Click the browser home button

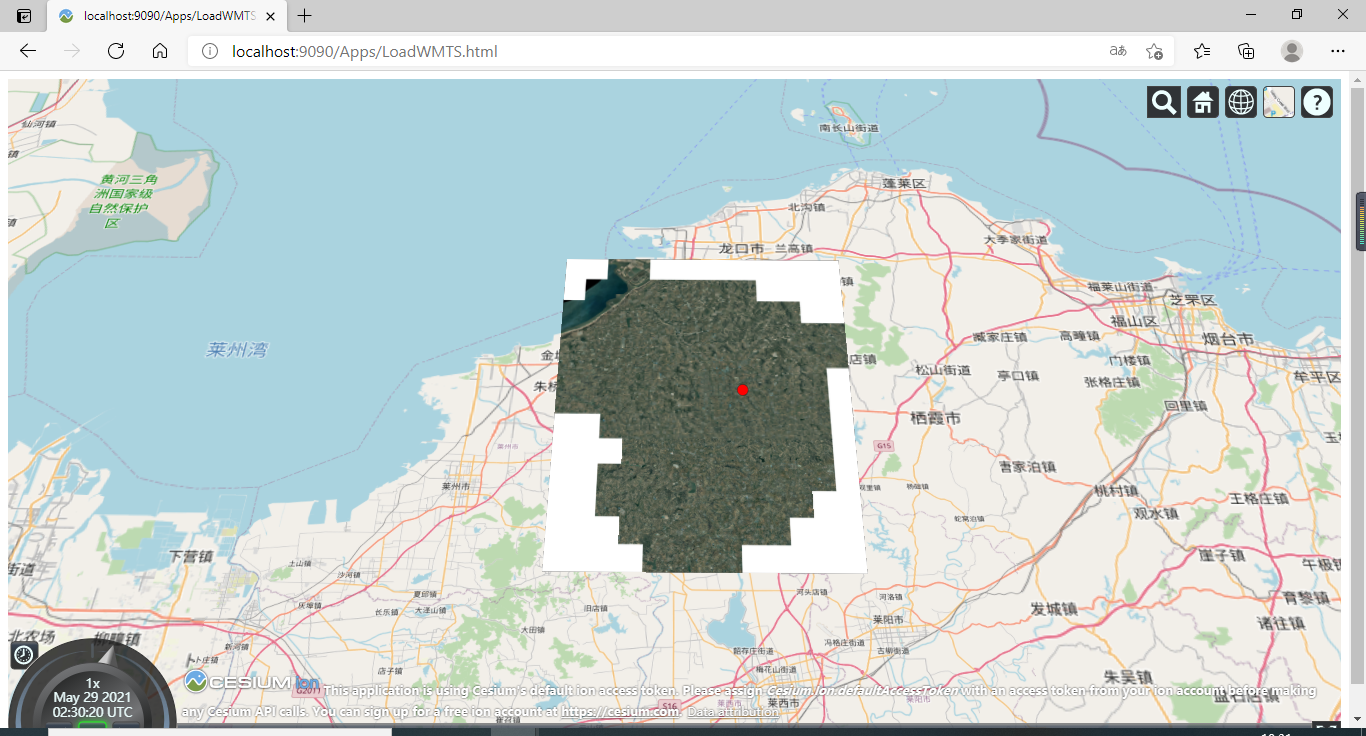(160, 51)
